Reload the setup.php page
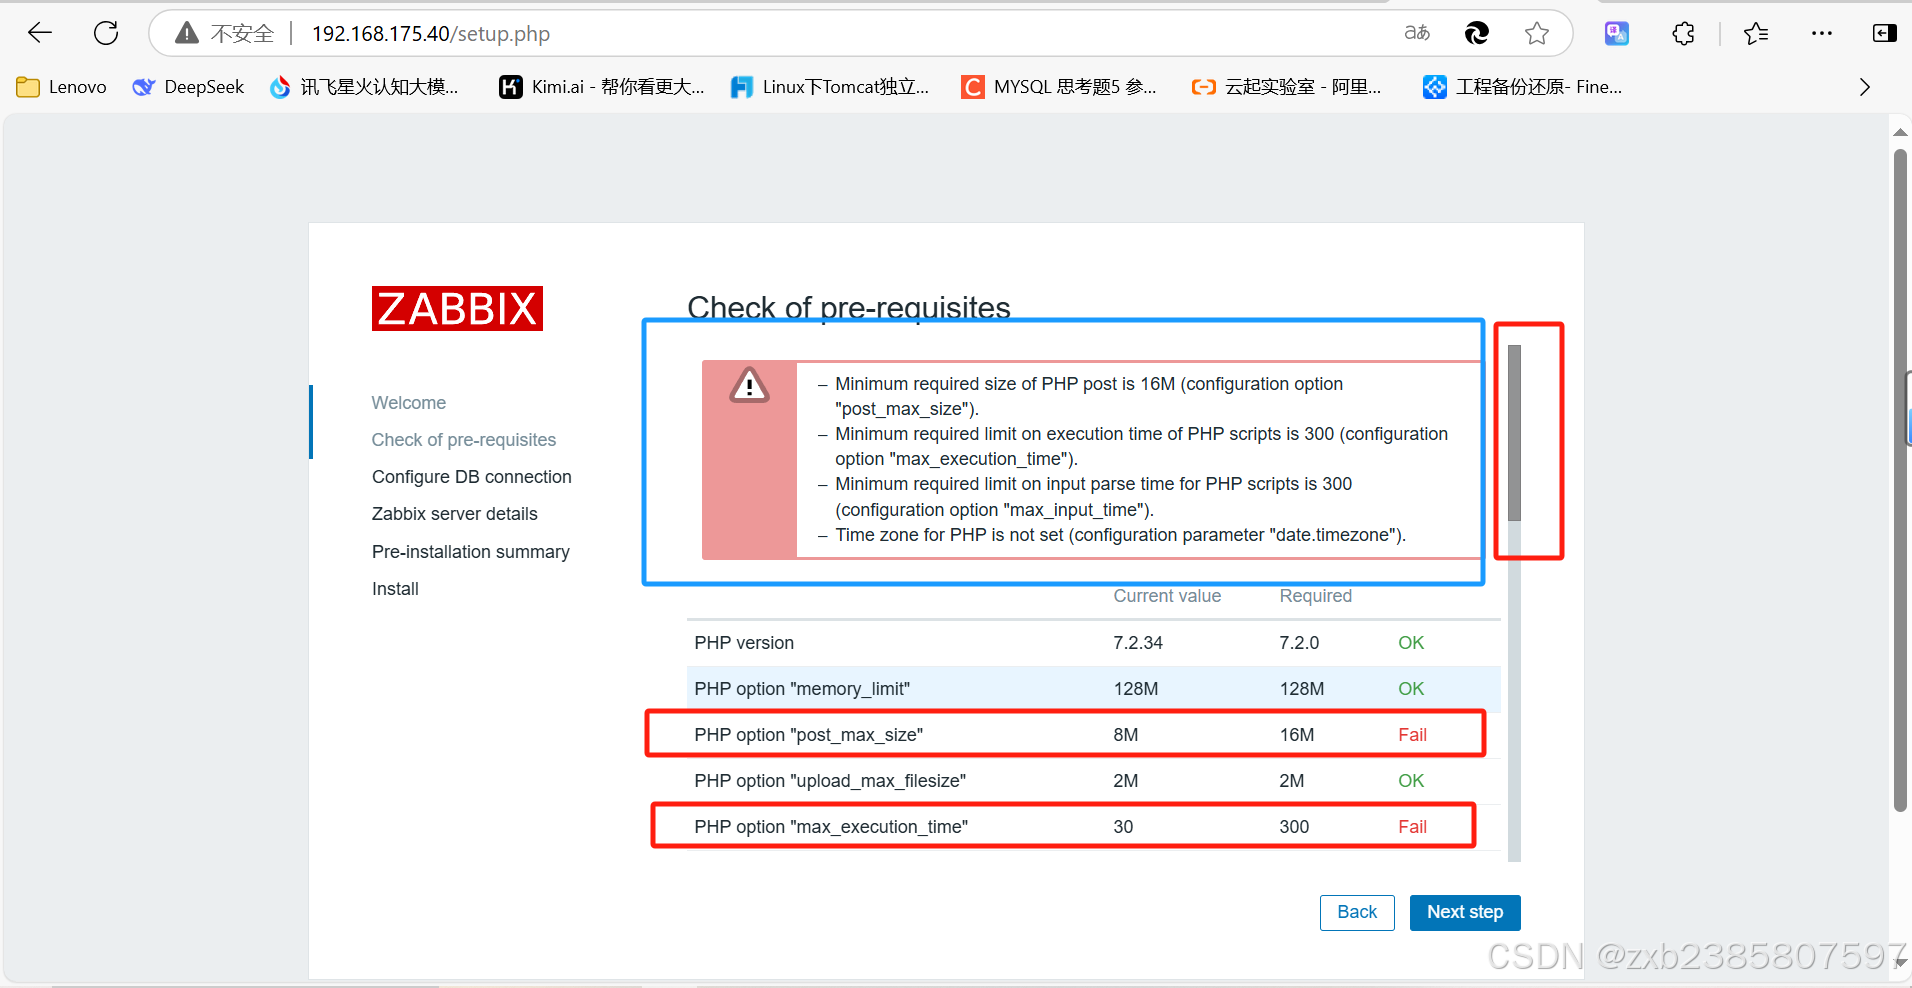 [x=105, y=32]
